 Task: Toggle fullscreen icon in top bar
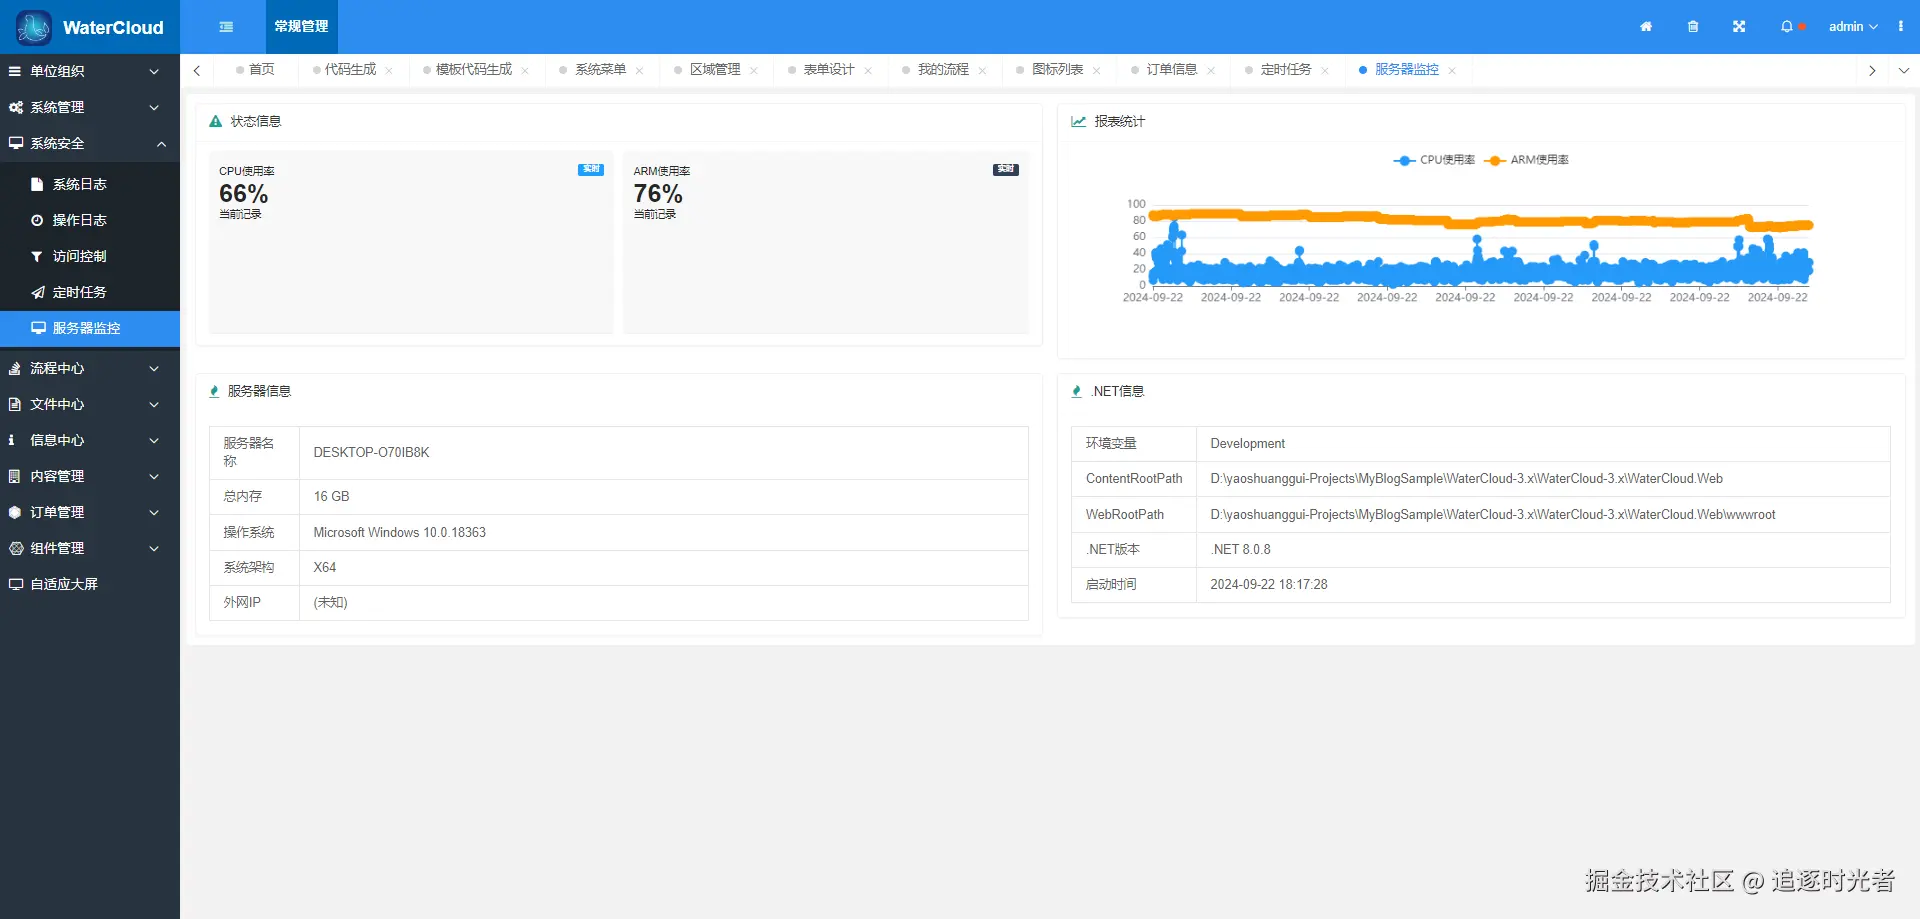pos(1739,27)
